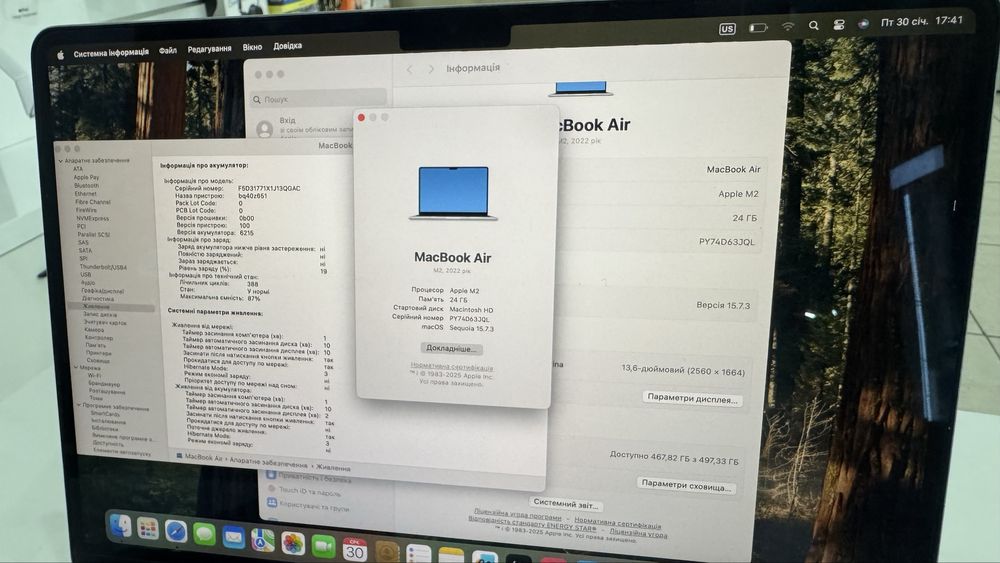Open the Файл menu
The height and width of the screenshot is (563, 1000).
click(x=168, y=50)
